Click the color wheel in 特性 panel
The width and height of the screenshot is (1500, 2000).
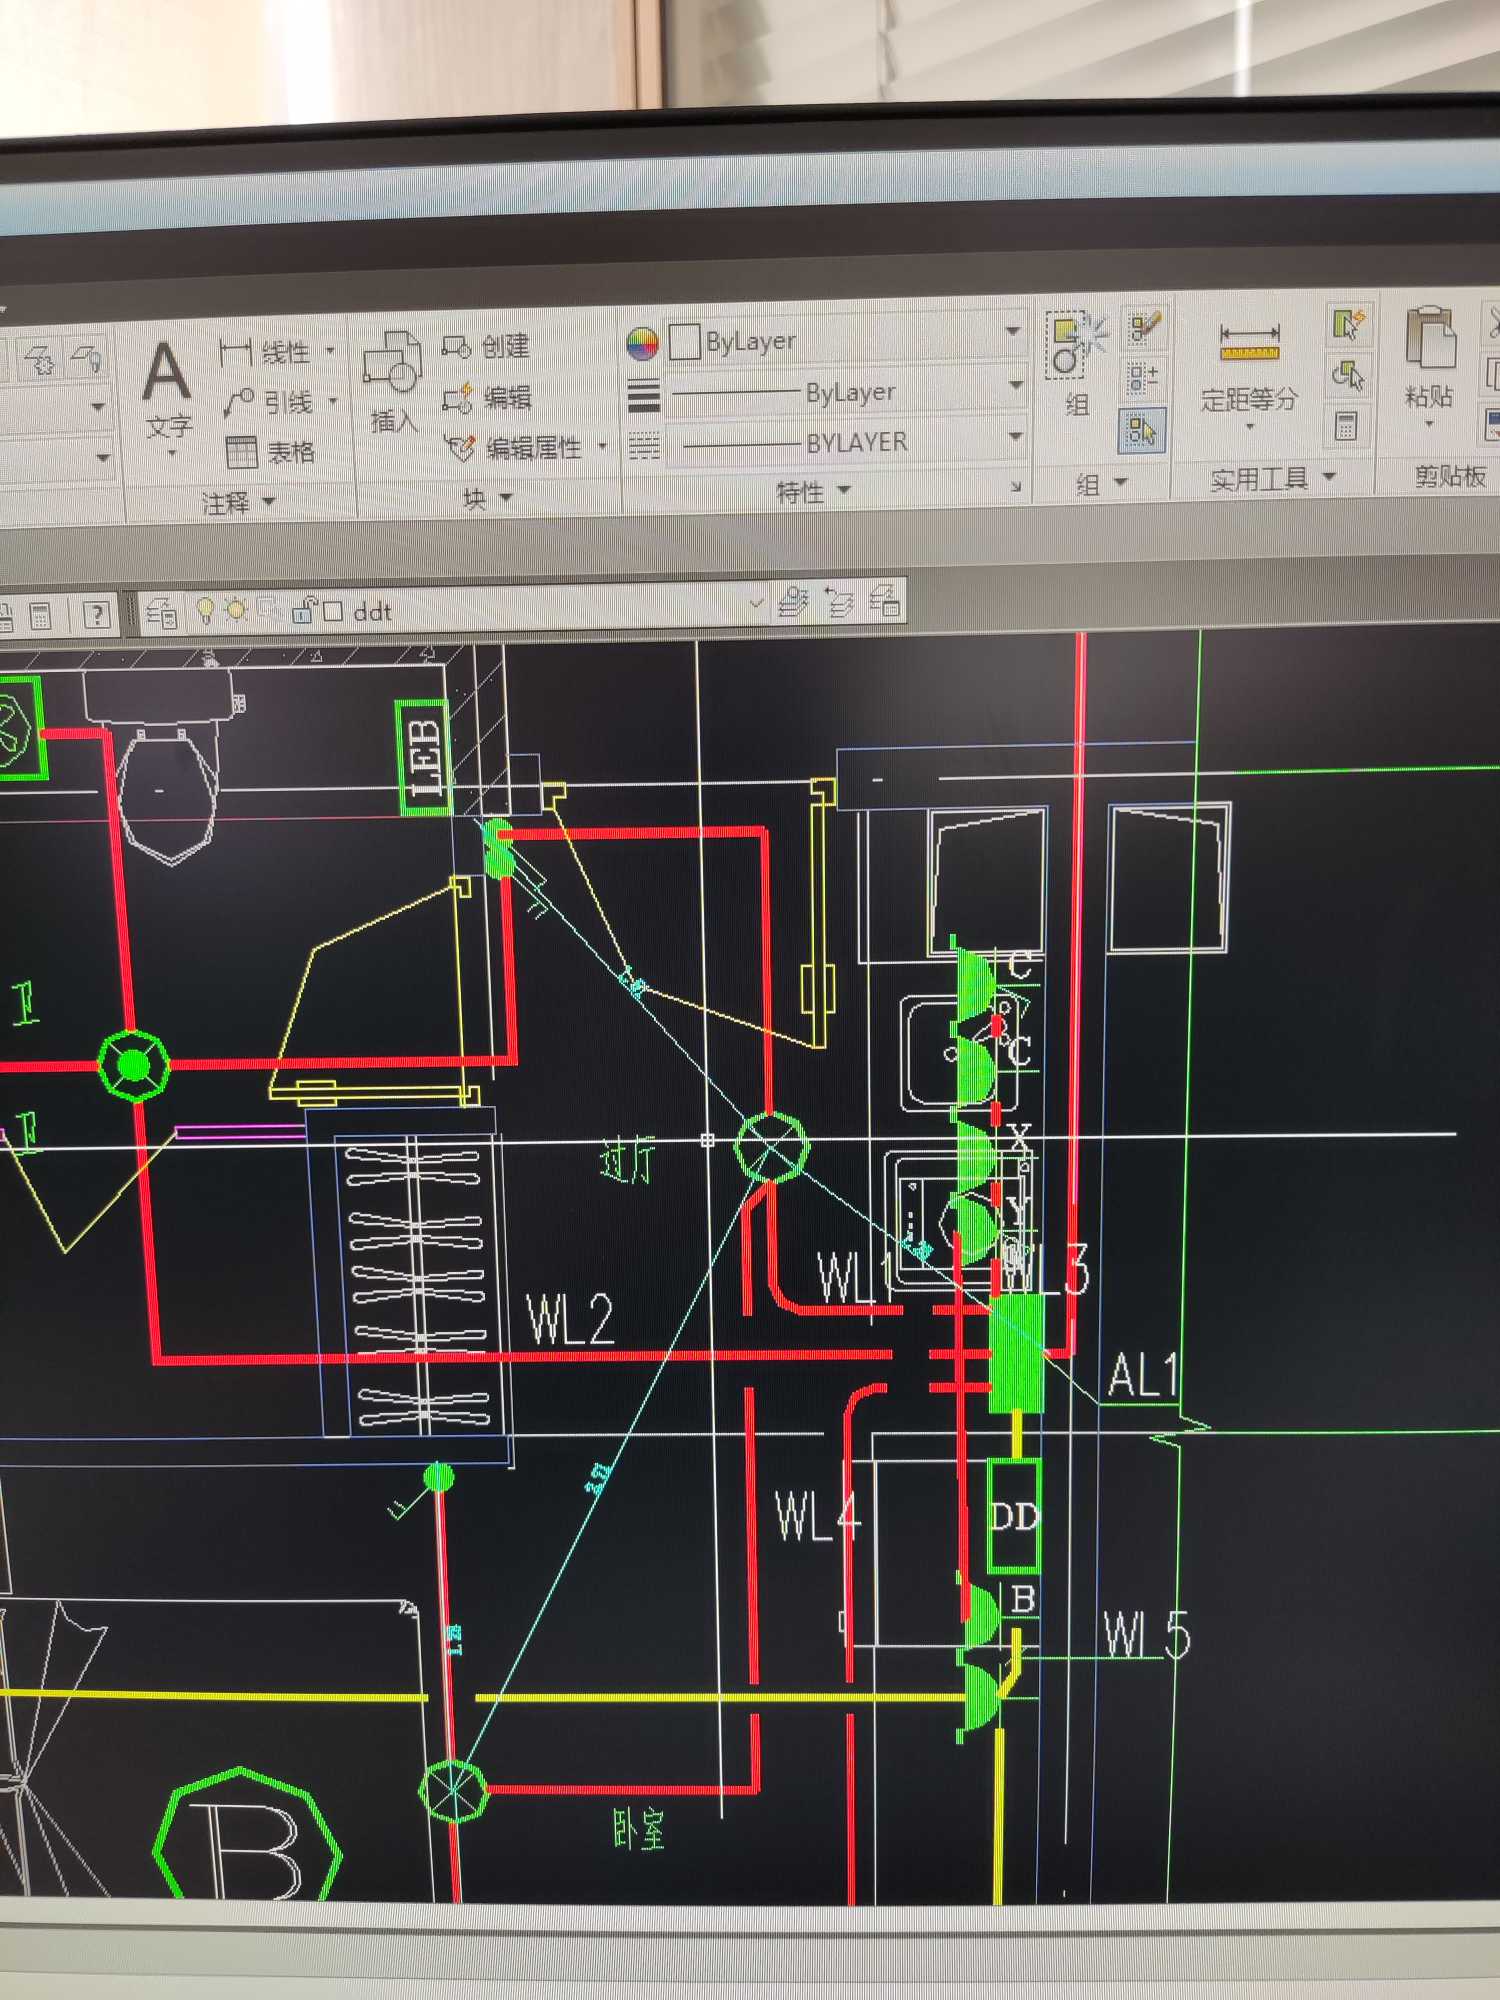click(643, 344)
